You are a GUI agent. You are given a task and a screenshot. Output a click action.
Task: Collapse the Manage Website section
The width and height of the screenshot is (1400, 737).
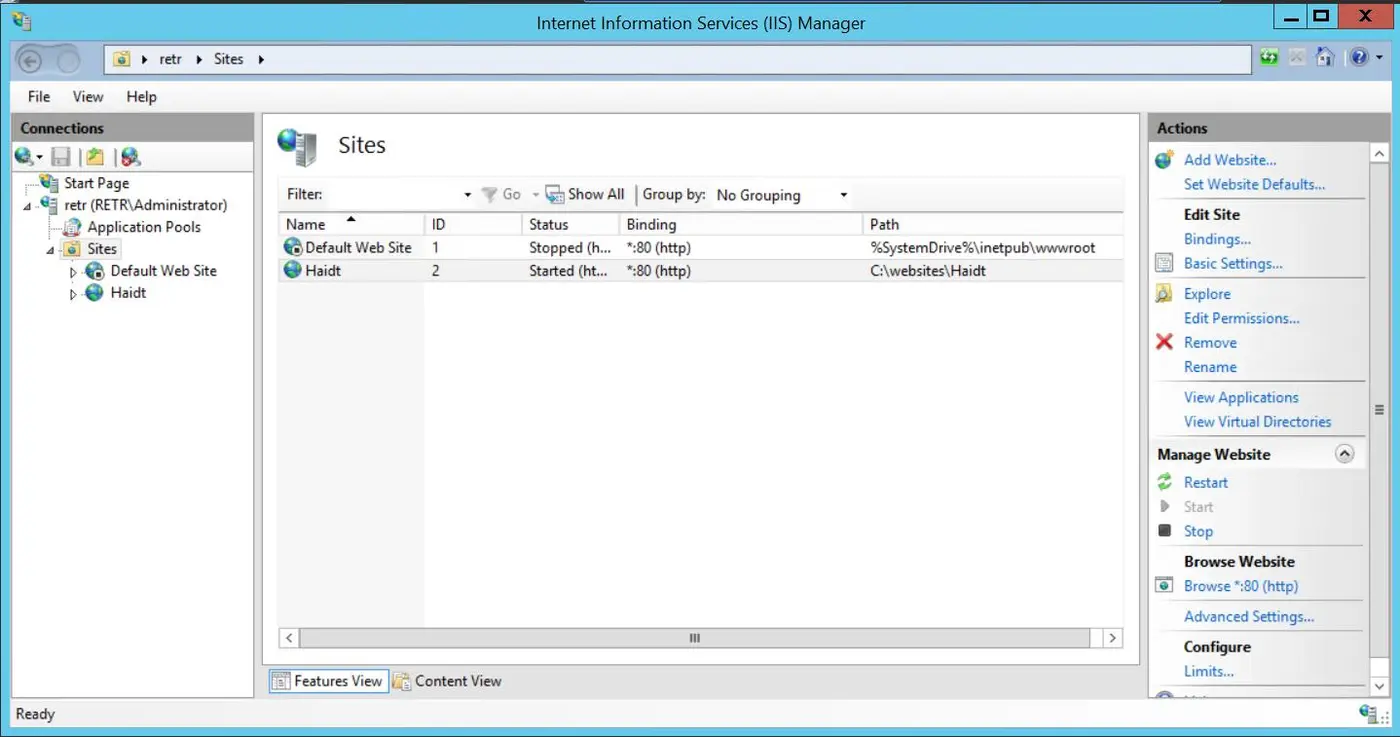1345,454
